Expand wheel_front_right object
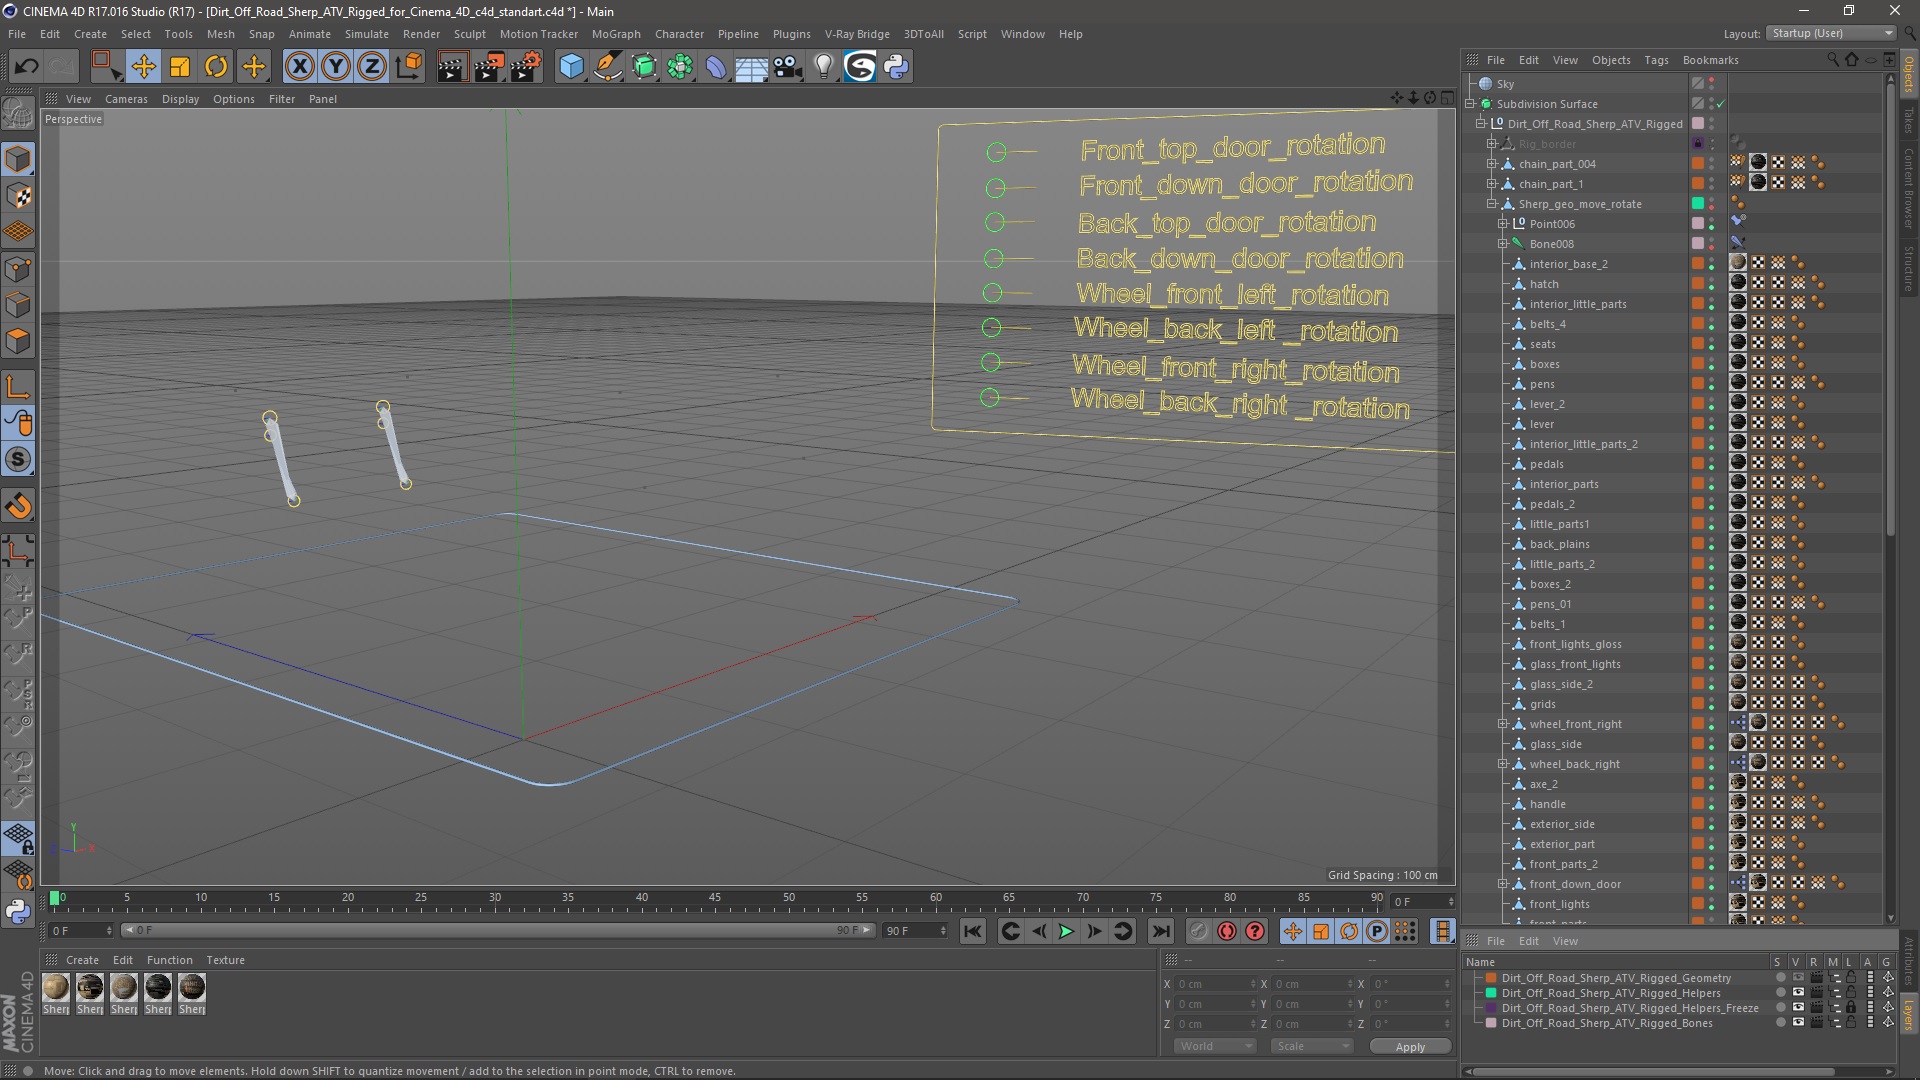Screen dimensions: 1920x1080 pos(1502,724)
